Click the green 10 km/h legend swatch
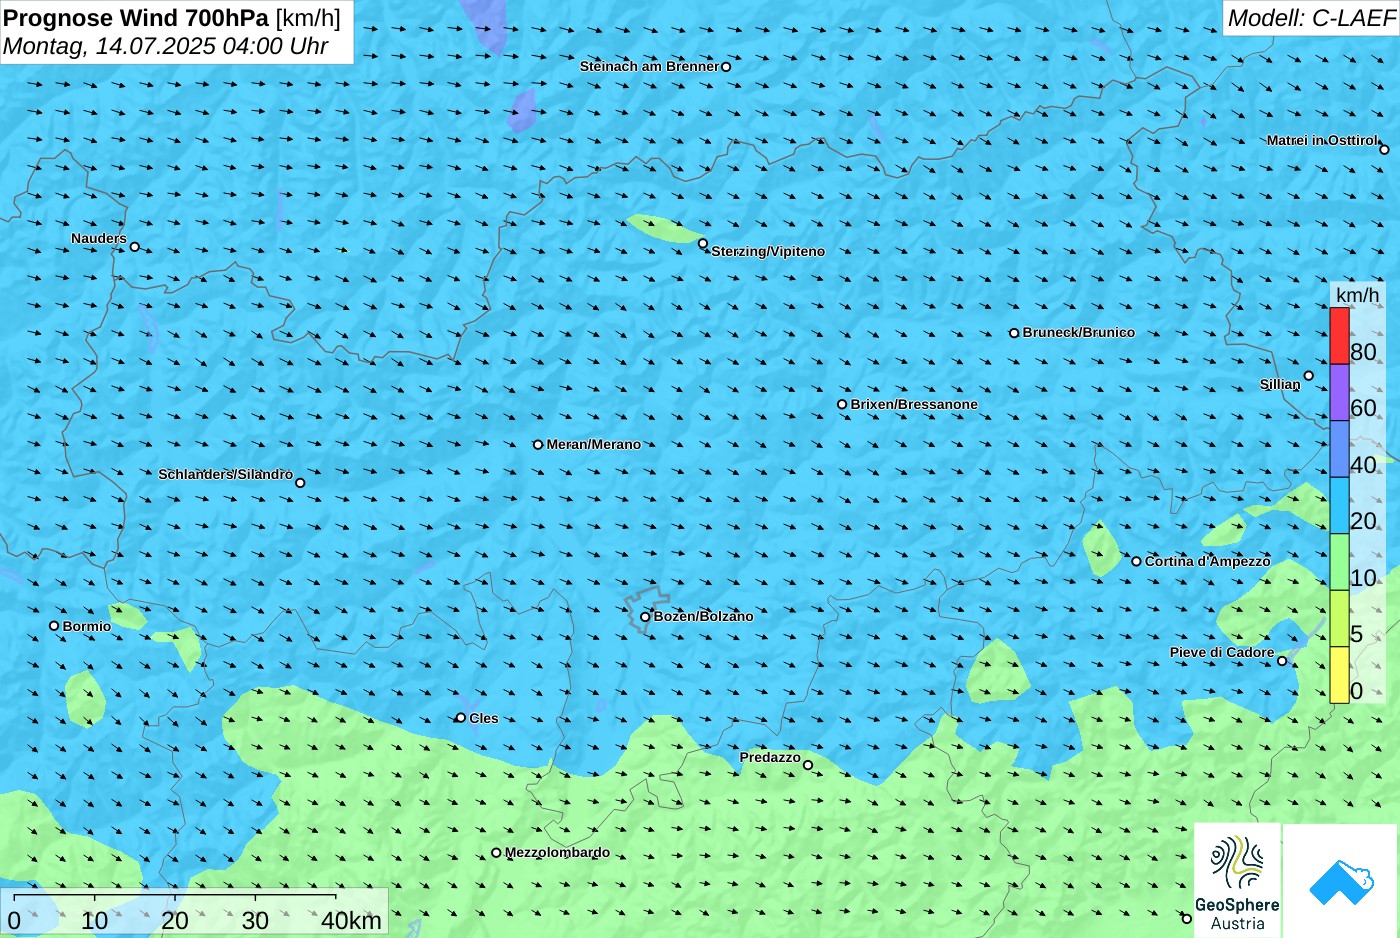1400x938 pixels. point(1339,562)
